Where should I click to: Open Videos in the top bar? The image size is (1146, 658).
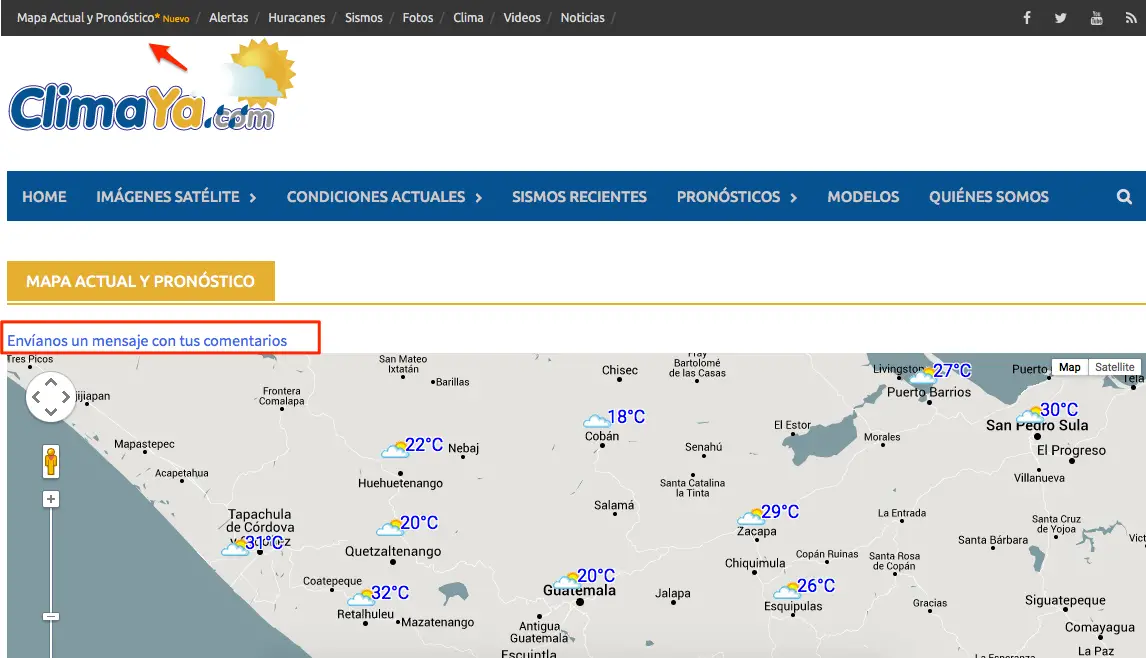(522, 18)
